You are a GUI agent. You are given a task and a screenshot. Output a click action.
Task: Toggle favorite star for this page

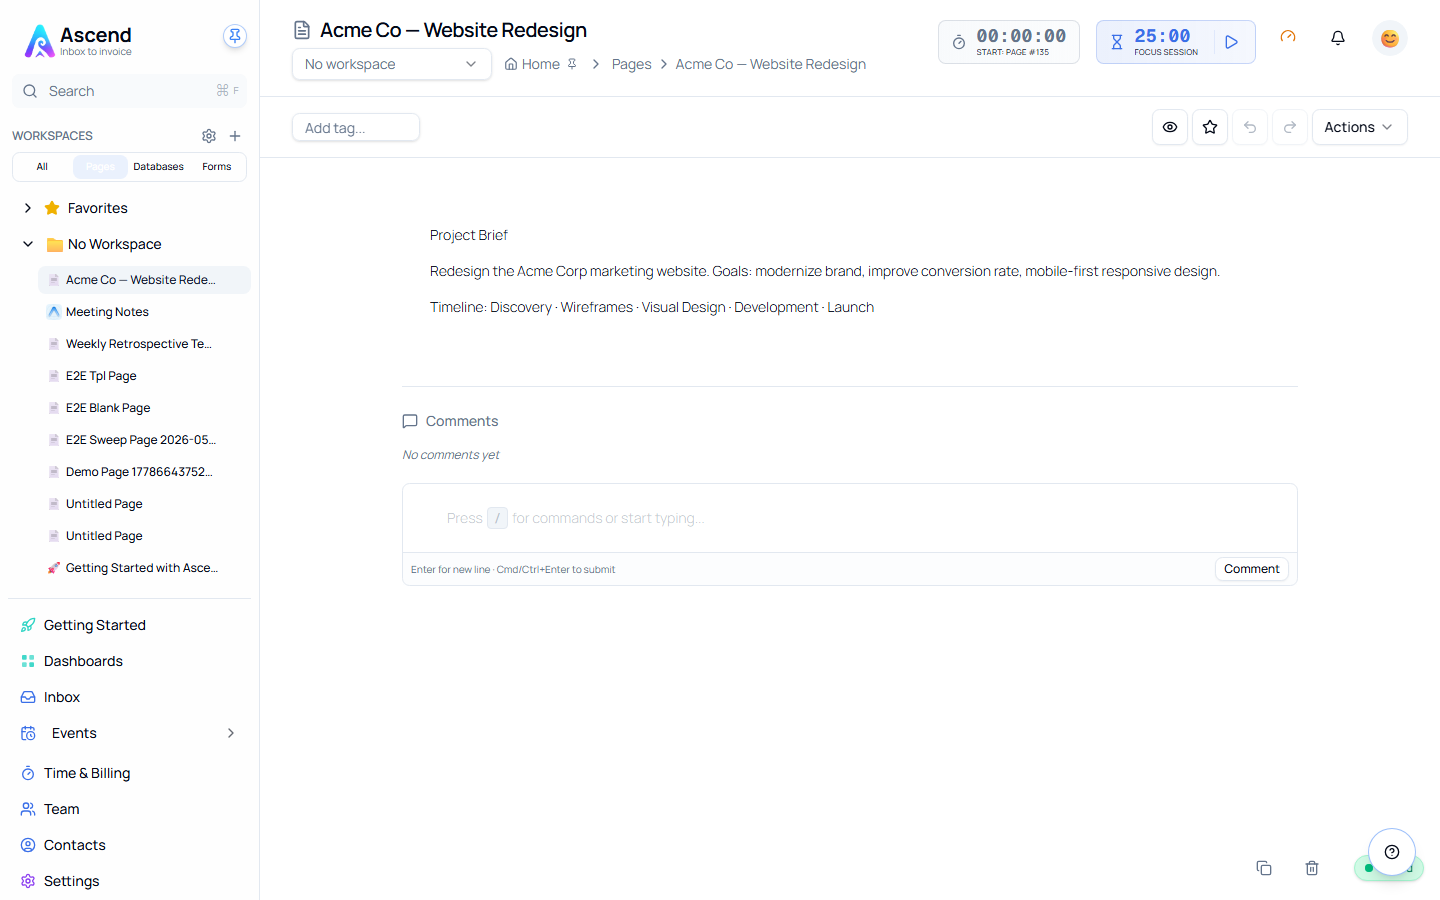tap(1210, 127)
